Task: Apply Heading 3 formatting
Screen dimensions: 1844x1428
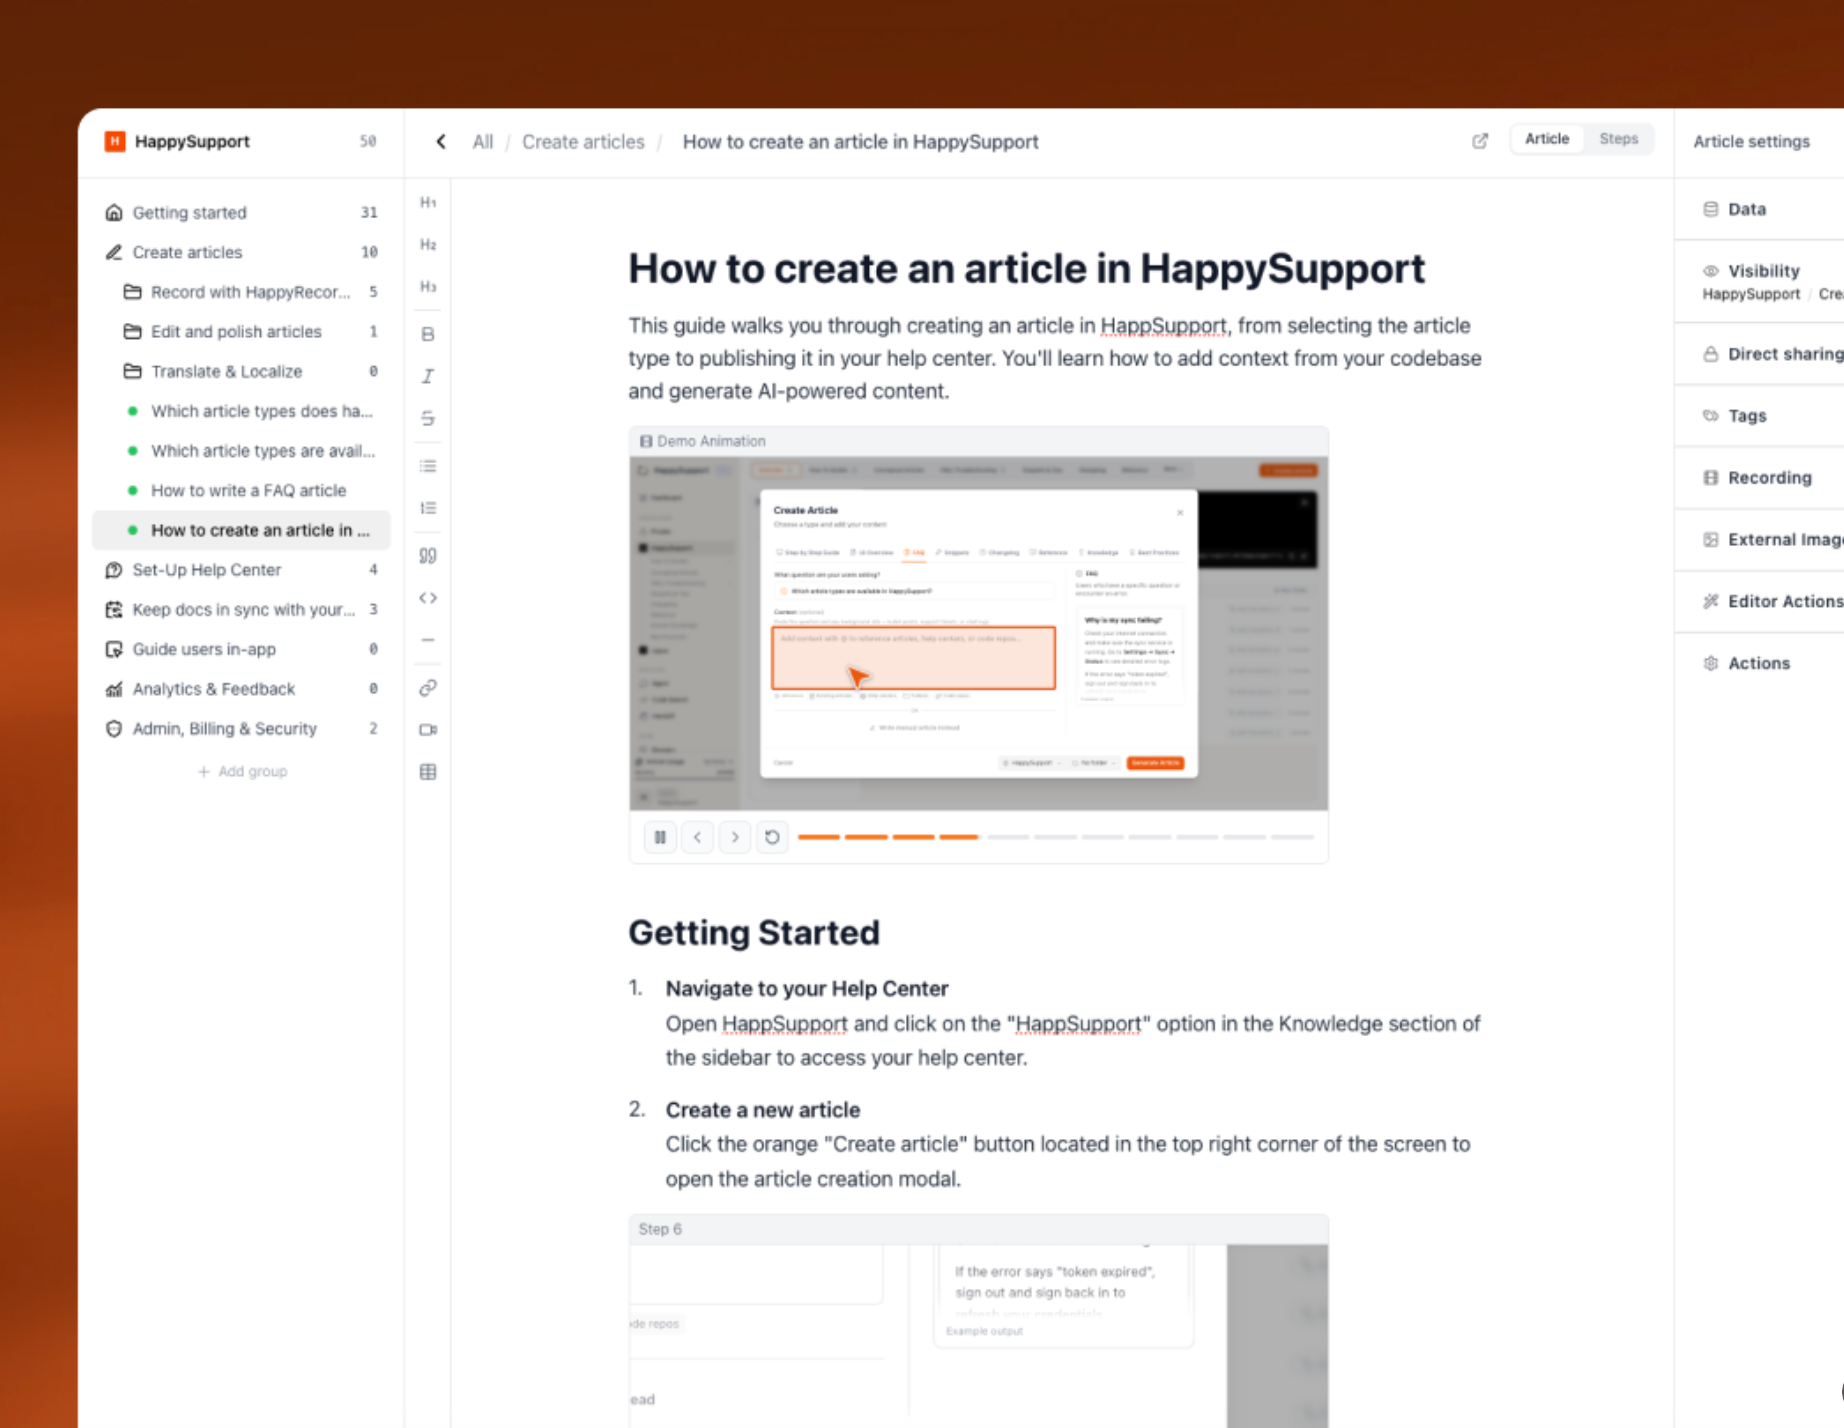Action: click(428, 287)
